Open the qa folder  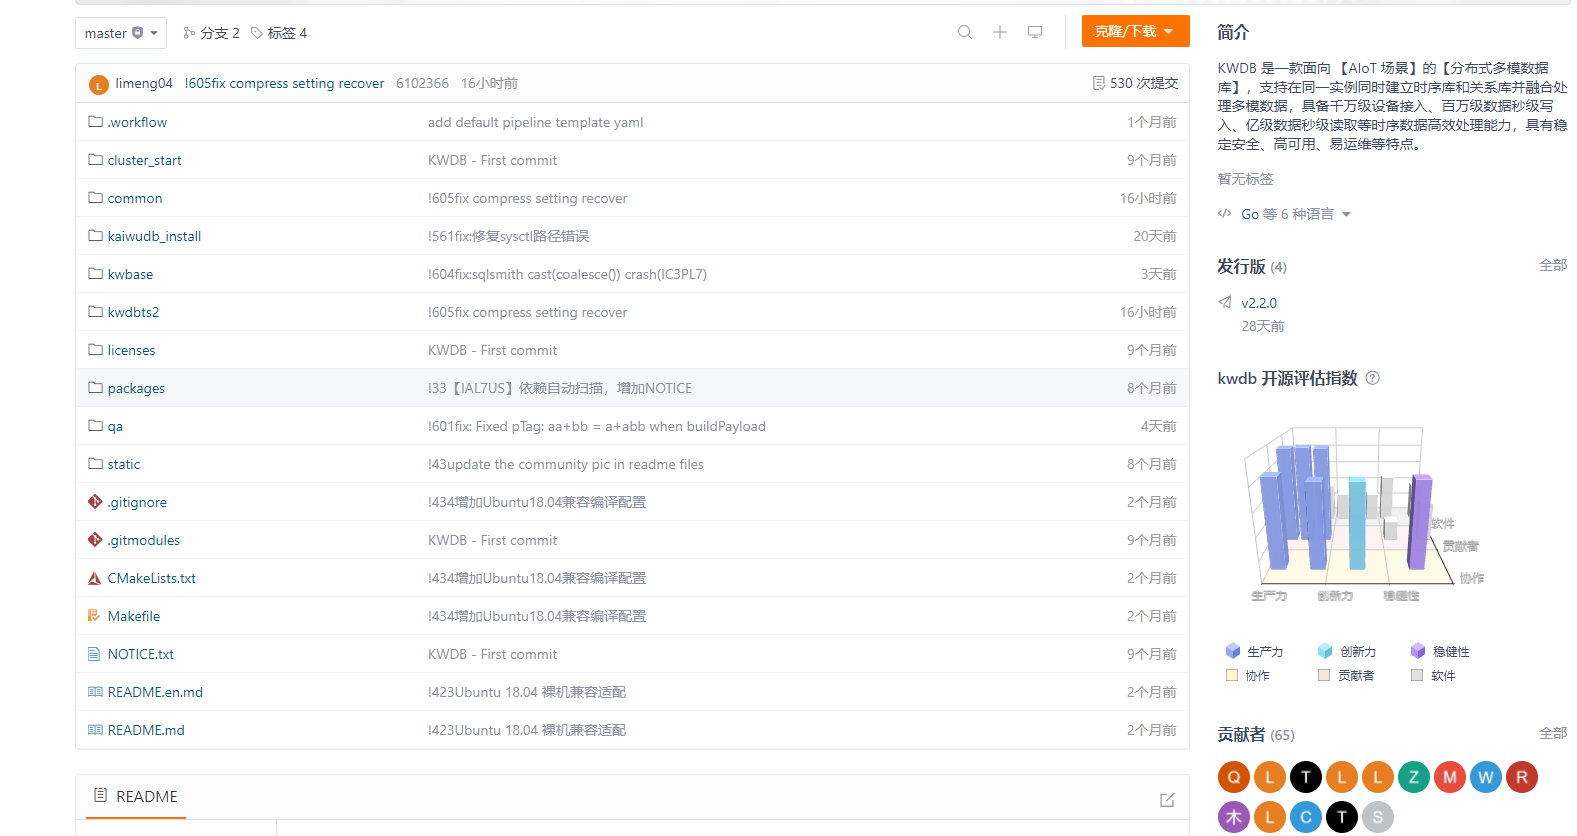tap(115, 426)
